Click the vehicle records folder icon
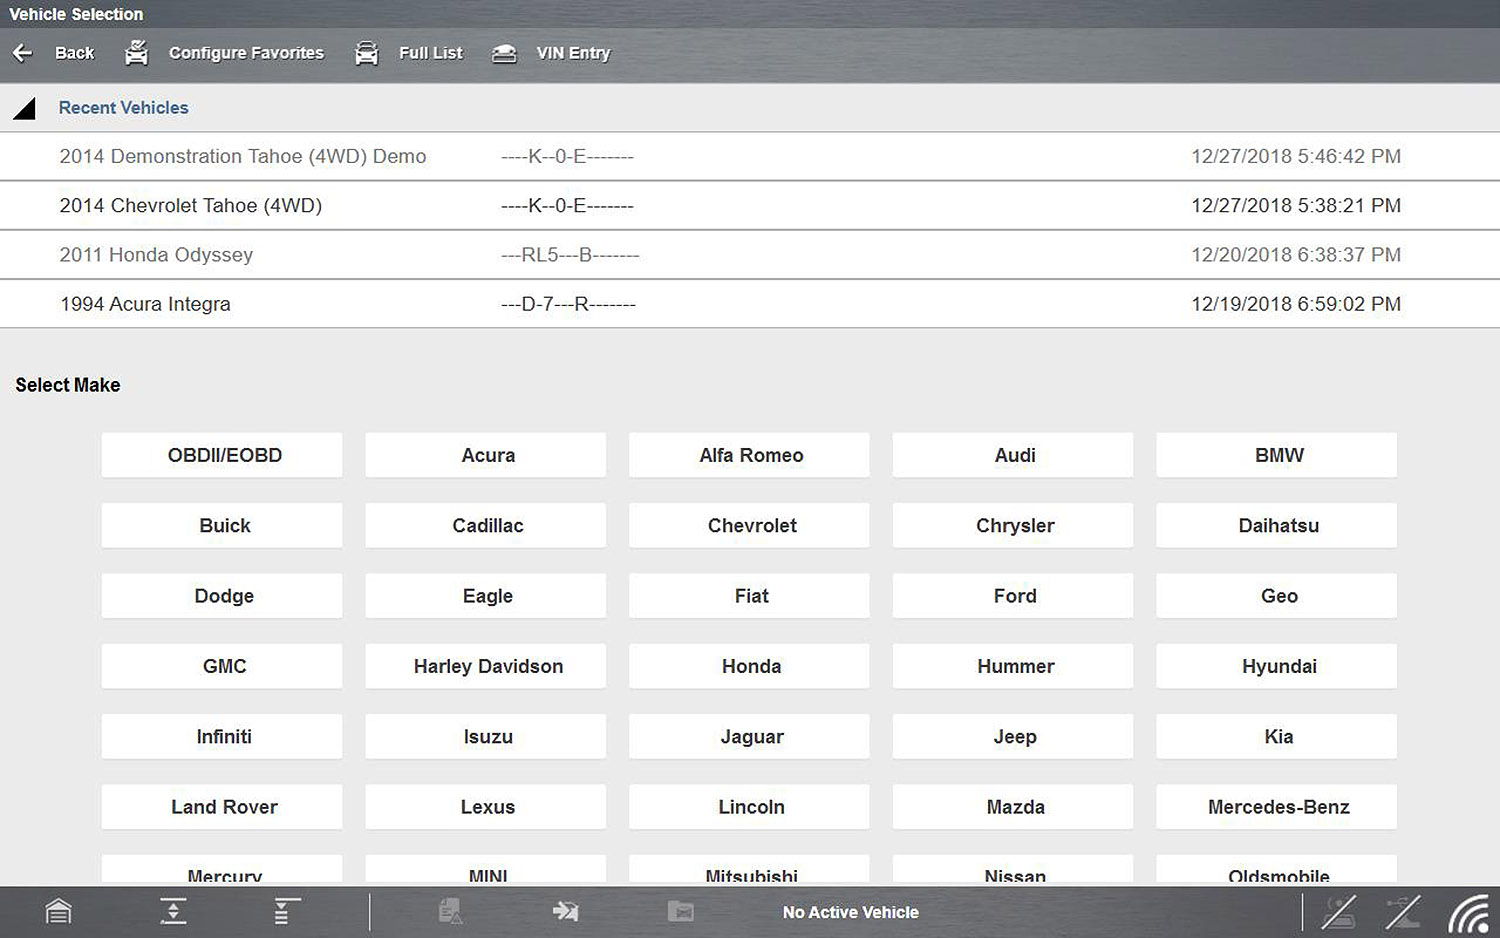Viewport: 1500px width, 938px height. pyautogui.click(x=681, y=911)
